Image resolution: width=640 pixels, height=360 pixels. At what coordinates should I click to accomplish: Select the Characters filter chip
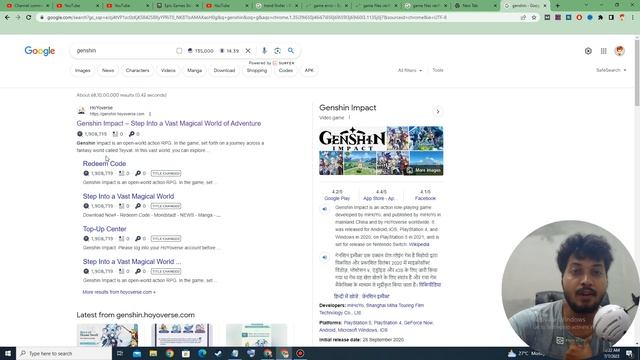coord(138,71)
